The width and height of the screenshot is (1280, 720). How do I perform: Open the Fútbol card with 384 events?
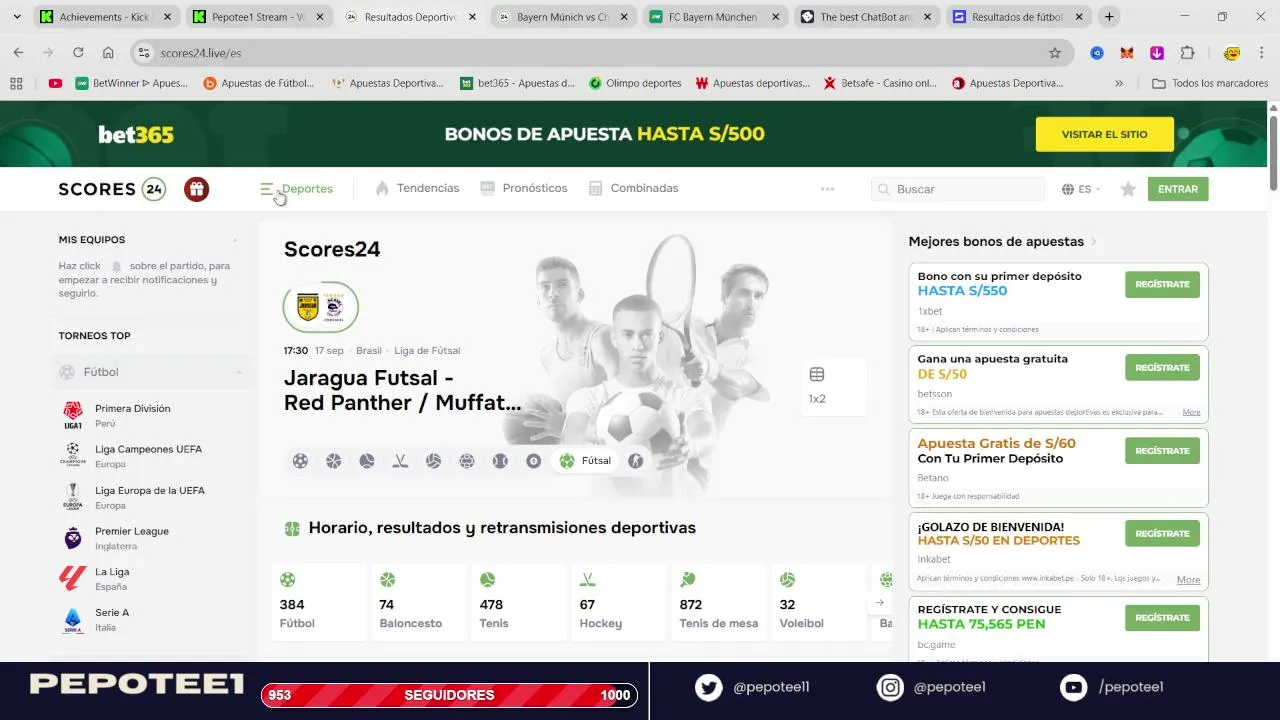click(318, 602)
